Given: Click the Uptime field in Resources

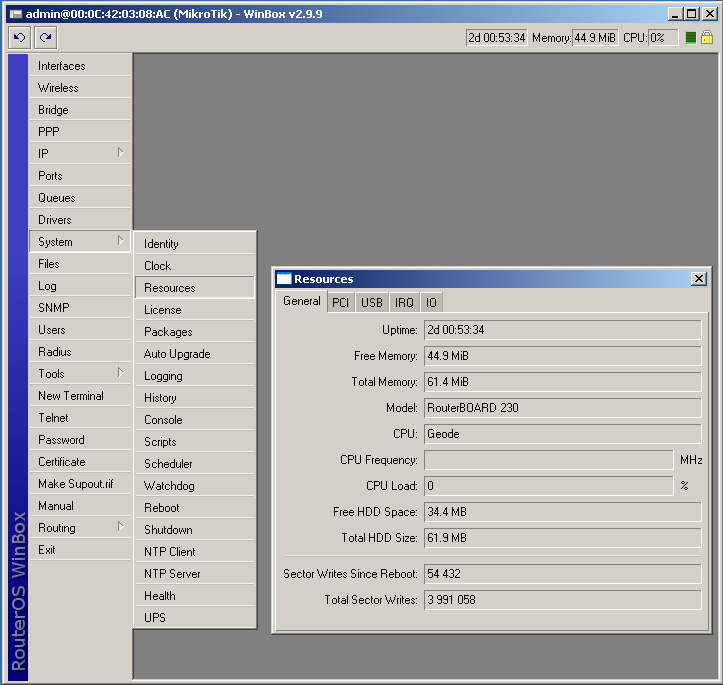Looking at the screenshot, I should (563, 330).
